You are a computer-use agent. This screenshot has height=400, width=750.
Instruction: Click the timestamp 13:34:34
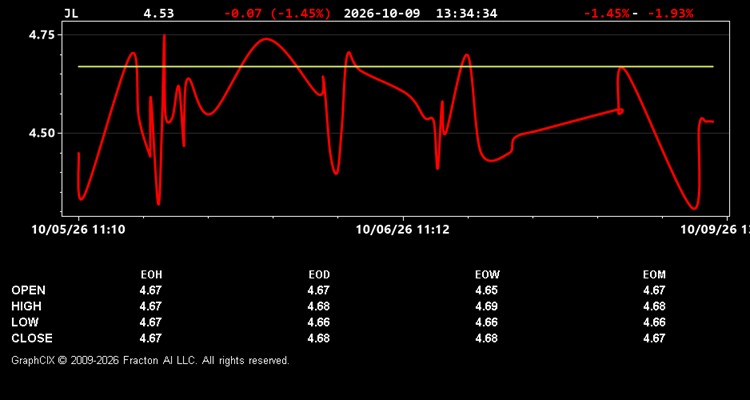point(466,13)
